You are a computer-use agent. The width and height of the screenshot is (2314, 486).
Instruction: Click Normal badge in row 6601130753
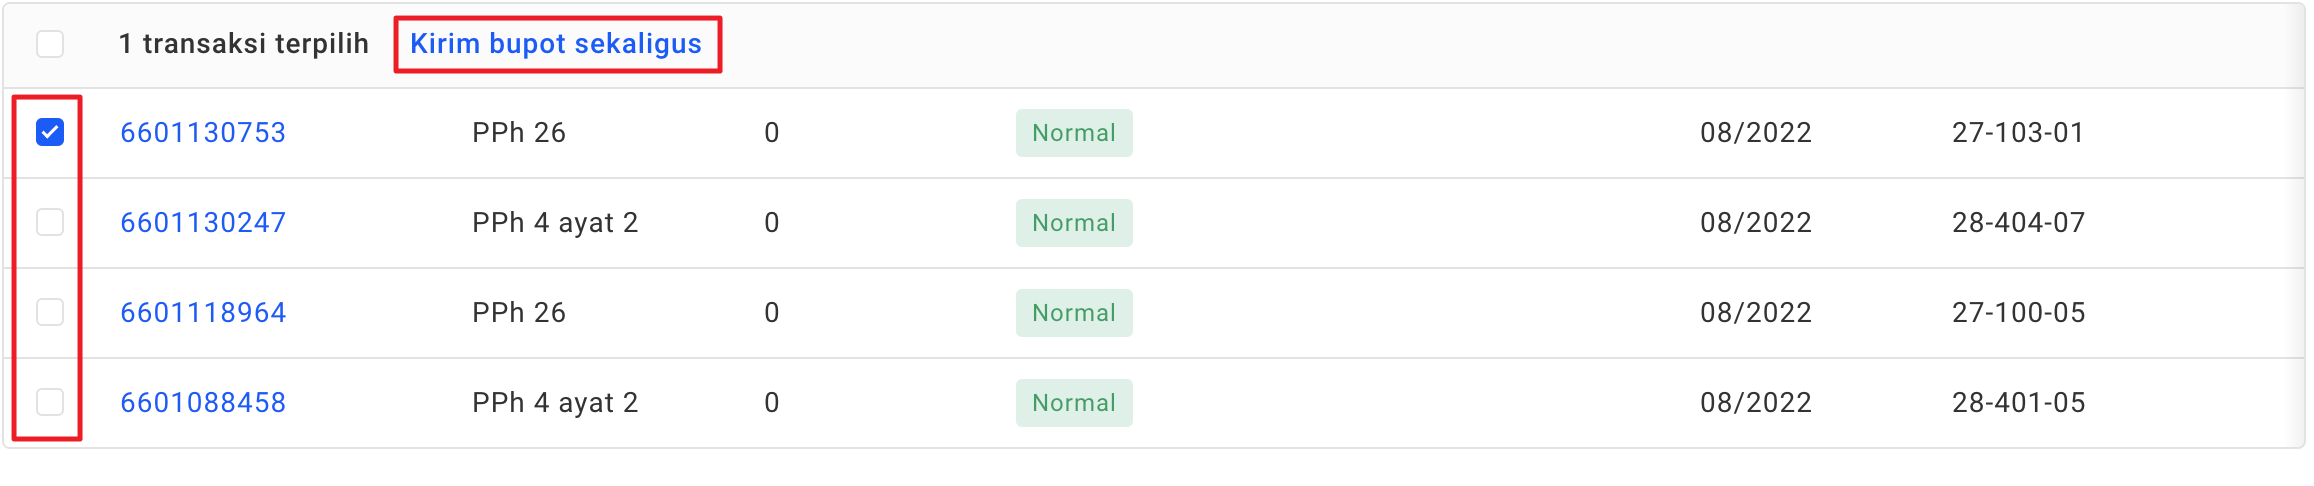tap(1073, 133)
